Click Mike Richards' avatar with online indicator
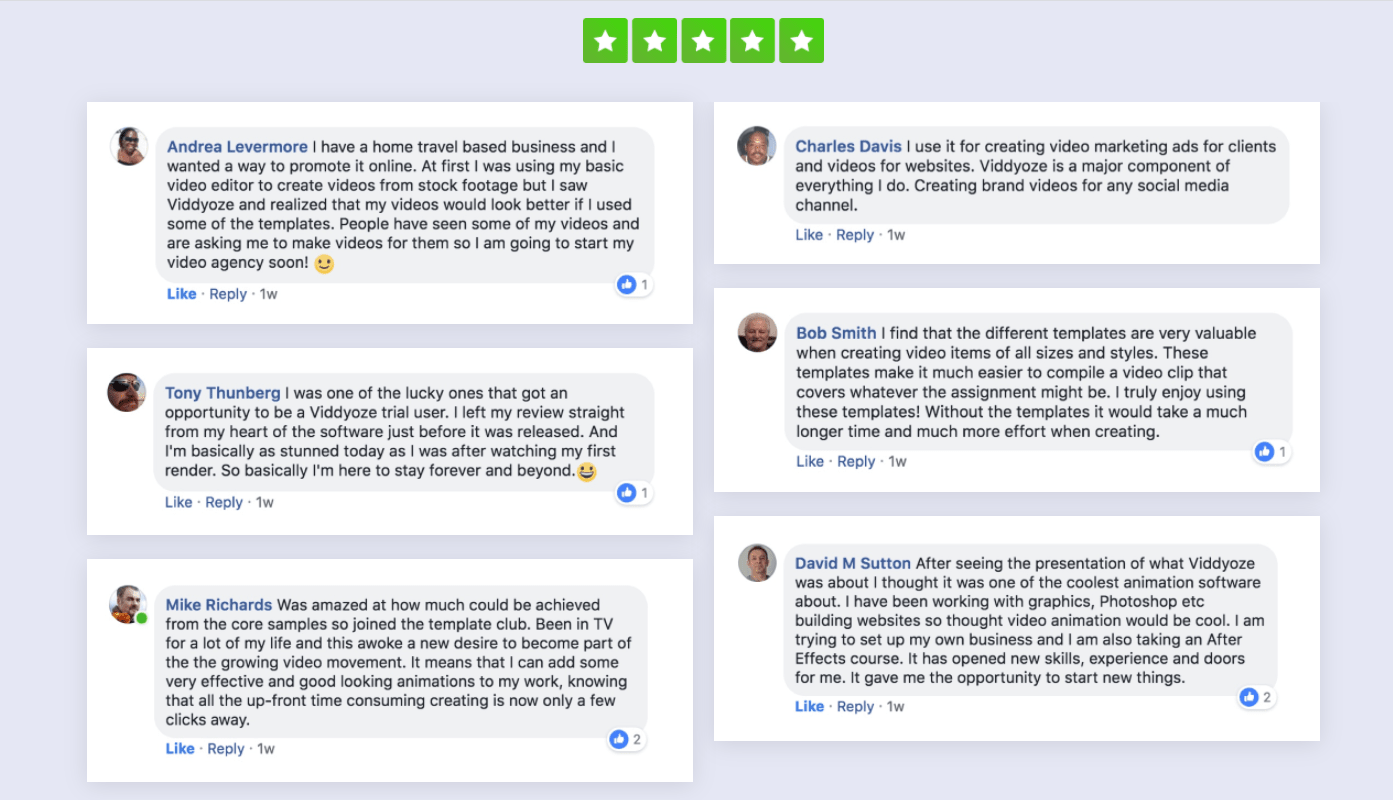The width and height of the screenshot is (1393, 800). pos(128,605)
